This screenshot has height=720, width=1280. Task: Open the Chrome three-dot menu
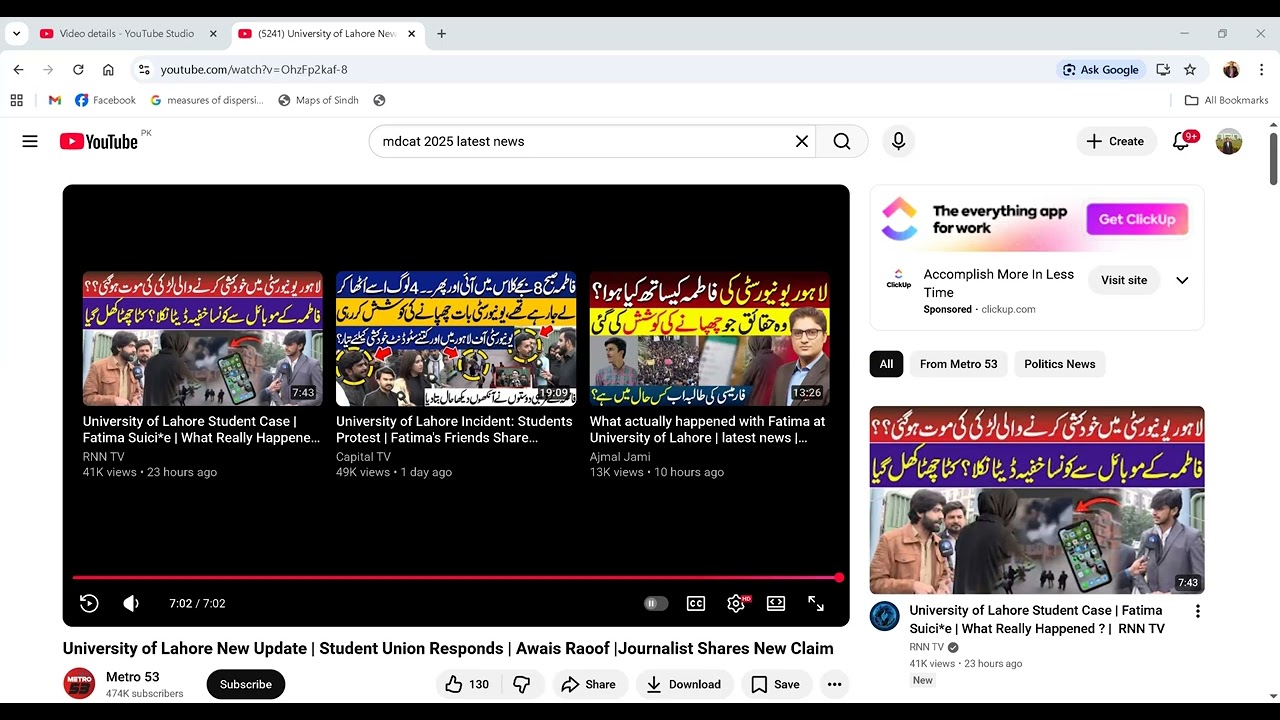(x=1260, y=70)
